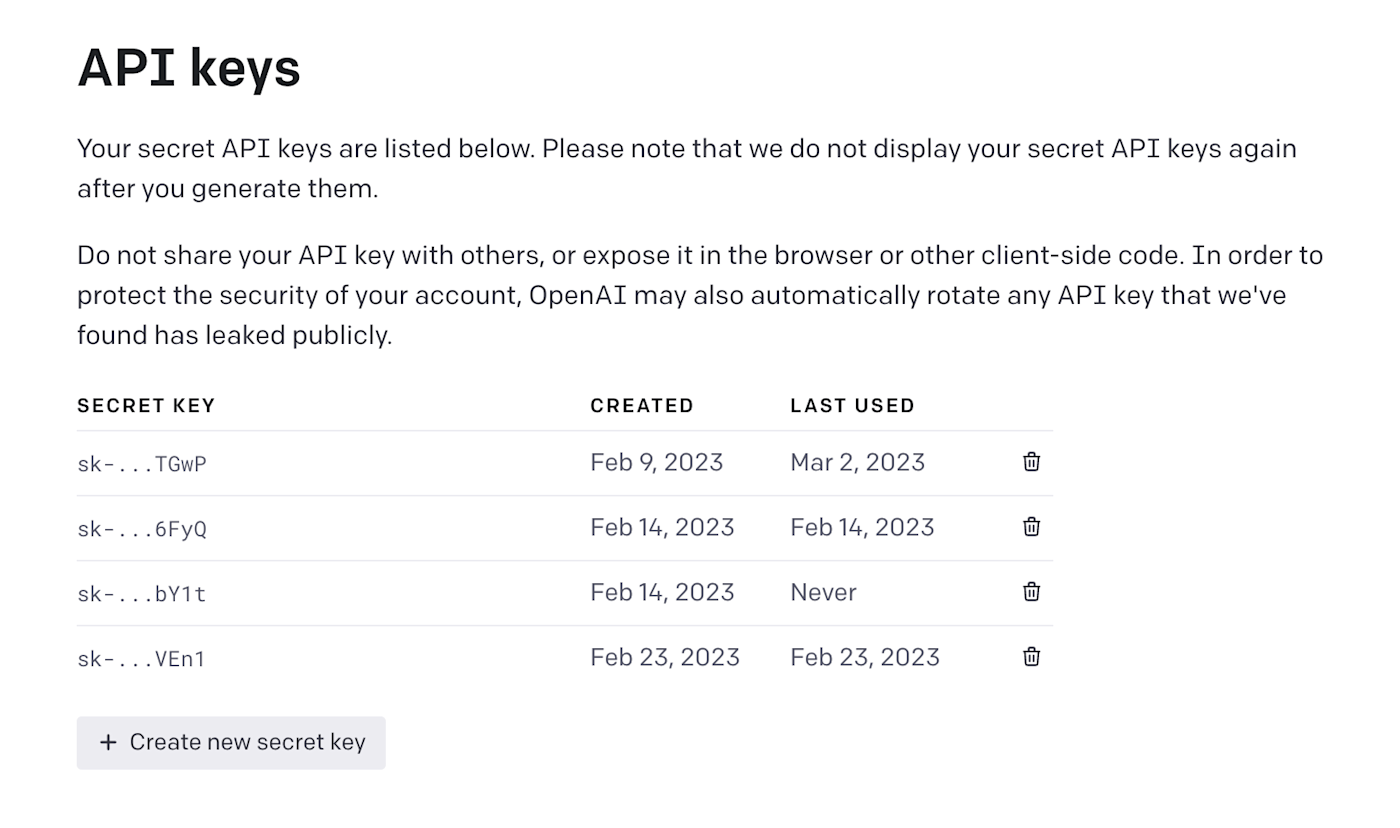Click created date of the bY1t key

[662, 592]
